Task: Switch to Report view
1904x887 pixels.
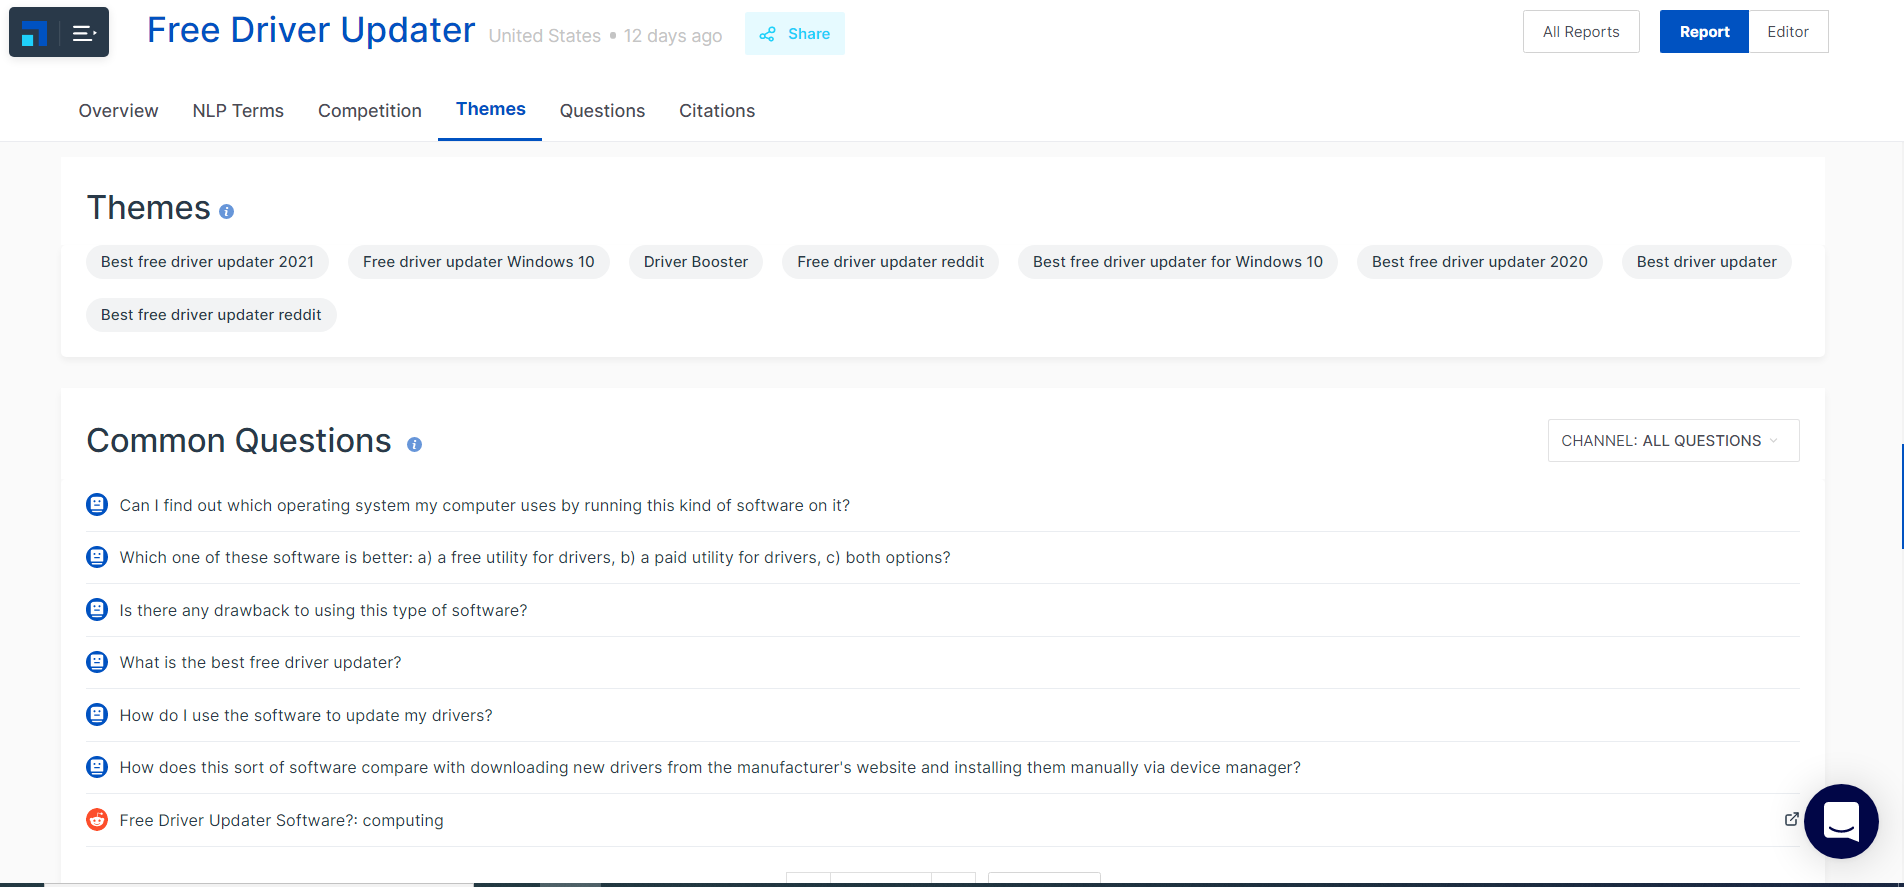Action: 1704,32
